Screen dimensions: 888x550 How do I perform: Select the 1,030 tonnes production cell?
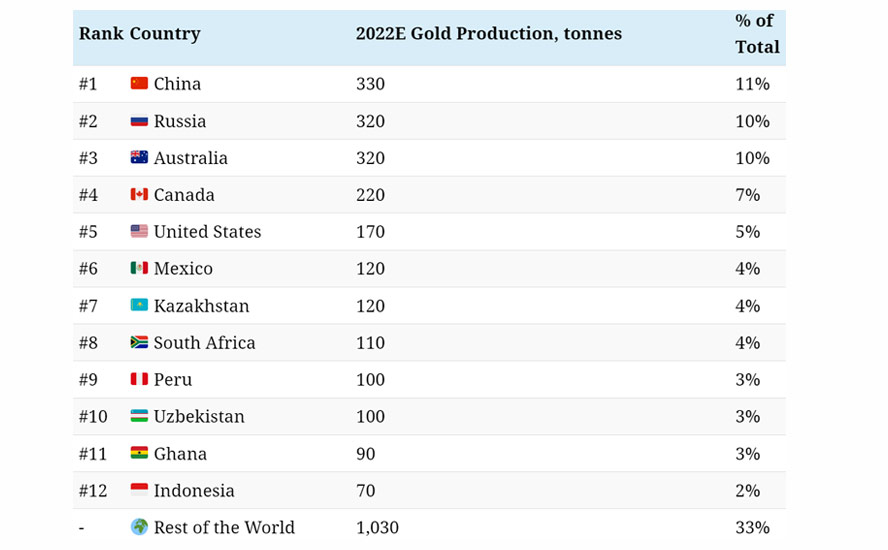pos(377,528)
